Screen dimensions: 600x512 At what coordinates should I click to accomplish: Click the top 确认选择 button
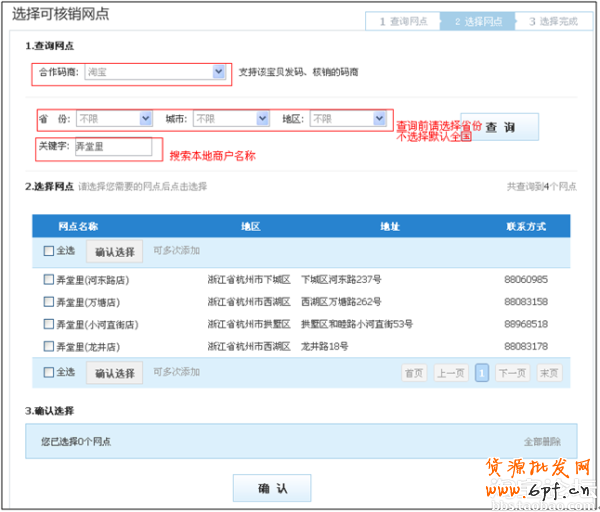[114, 251]
